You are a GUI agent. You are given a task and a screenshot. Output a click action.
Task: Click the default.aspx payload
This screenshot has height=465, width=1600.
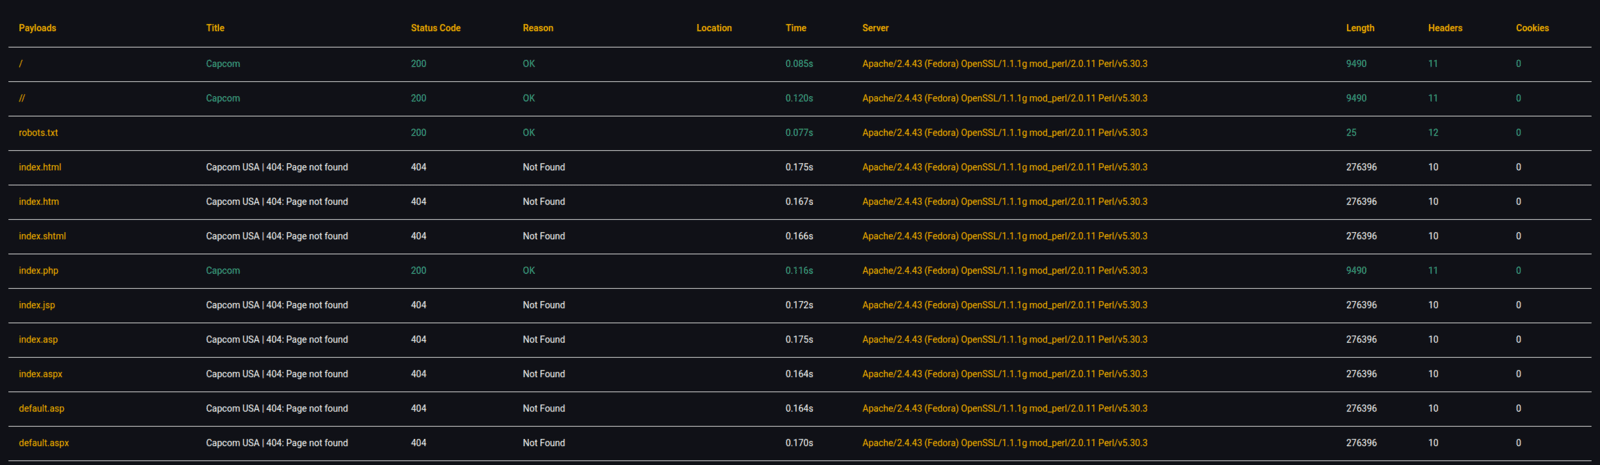tap(44, 443)
